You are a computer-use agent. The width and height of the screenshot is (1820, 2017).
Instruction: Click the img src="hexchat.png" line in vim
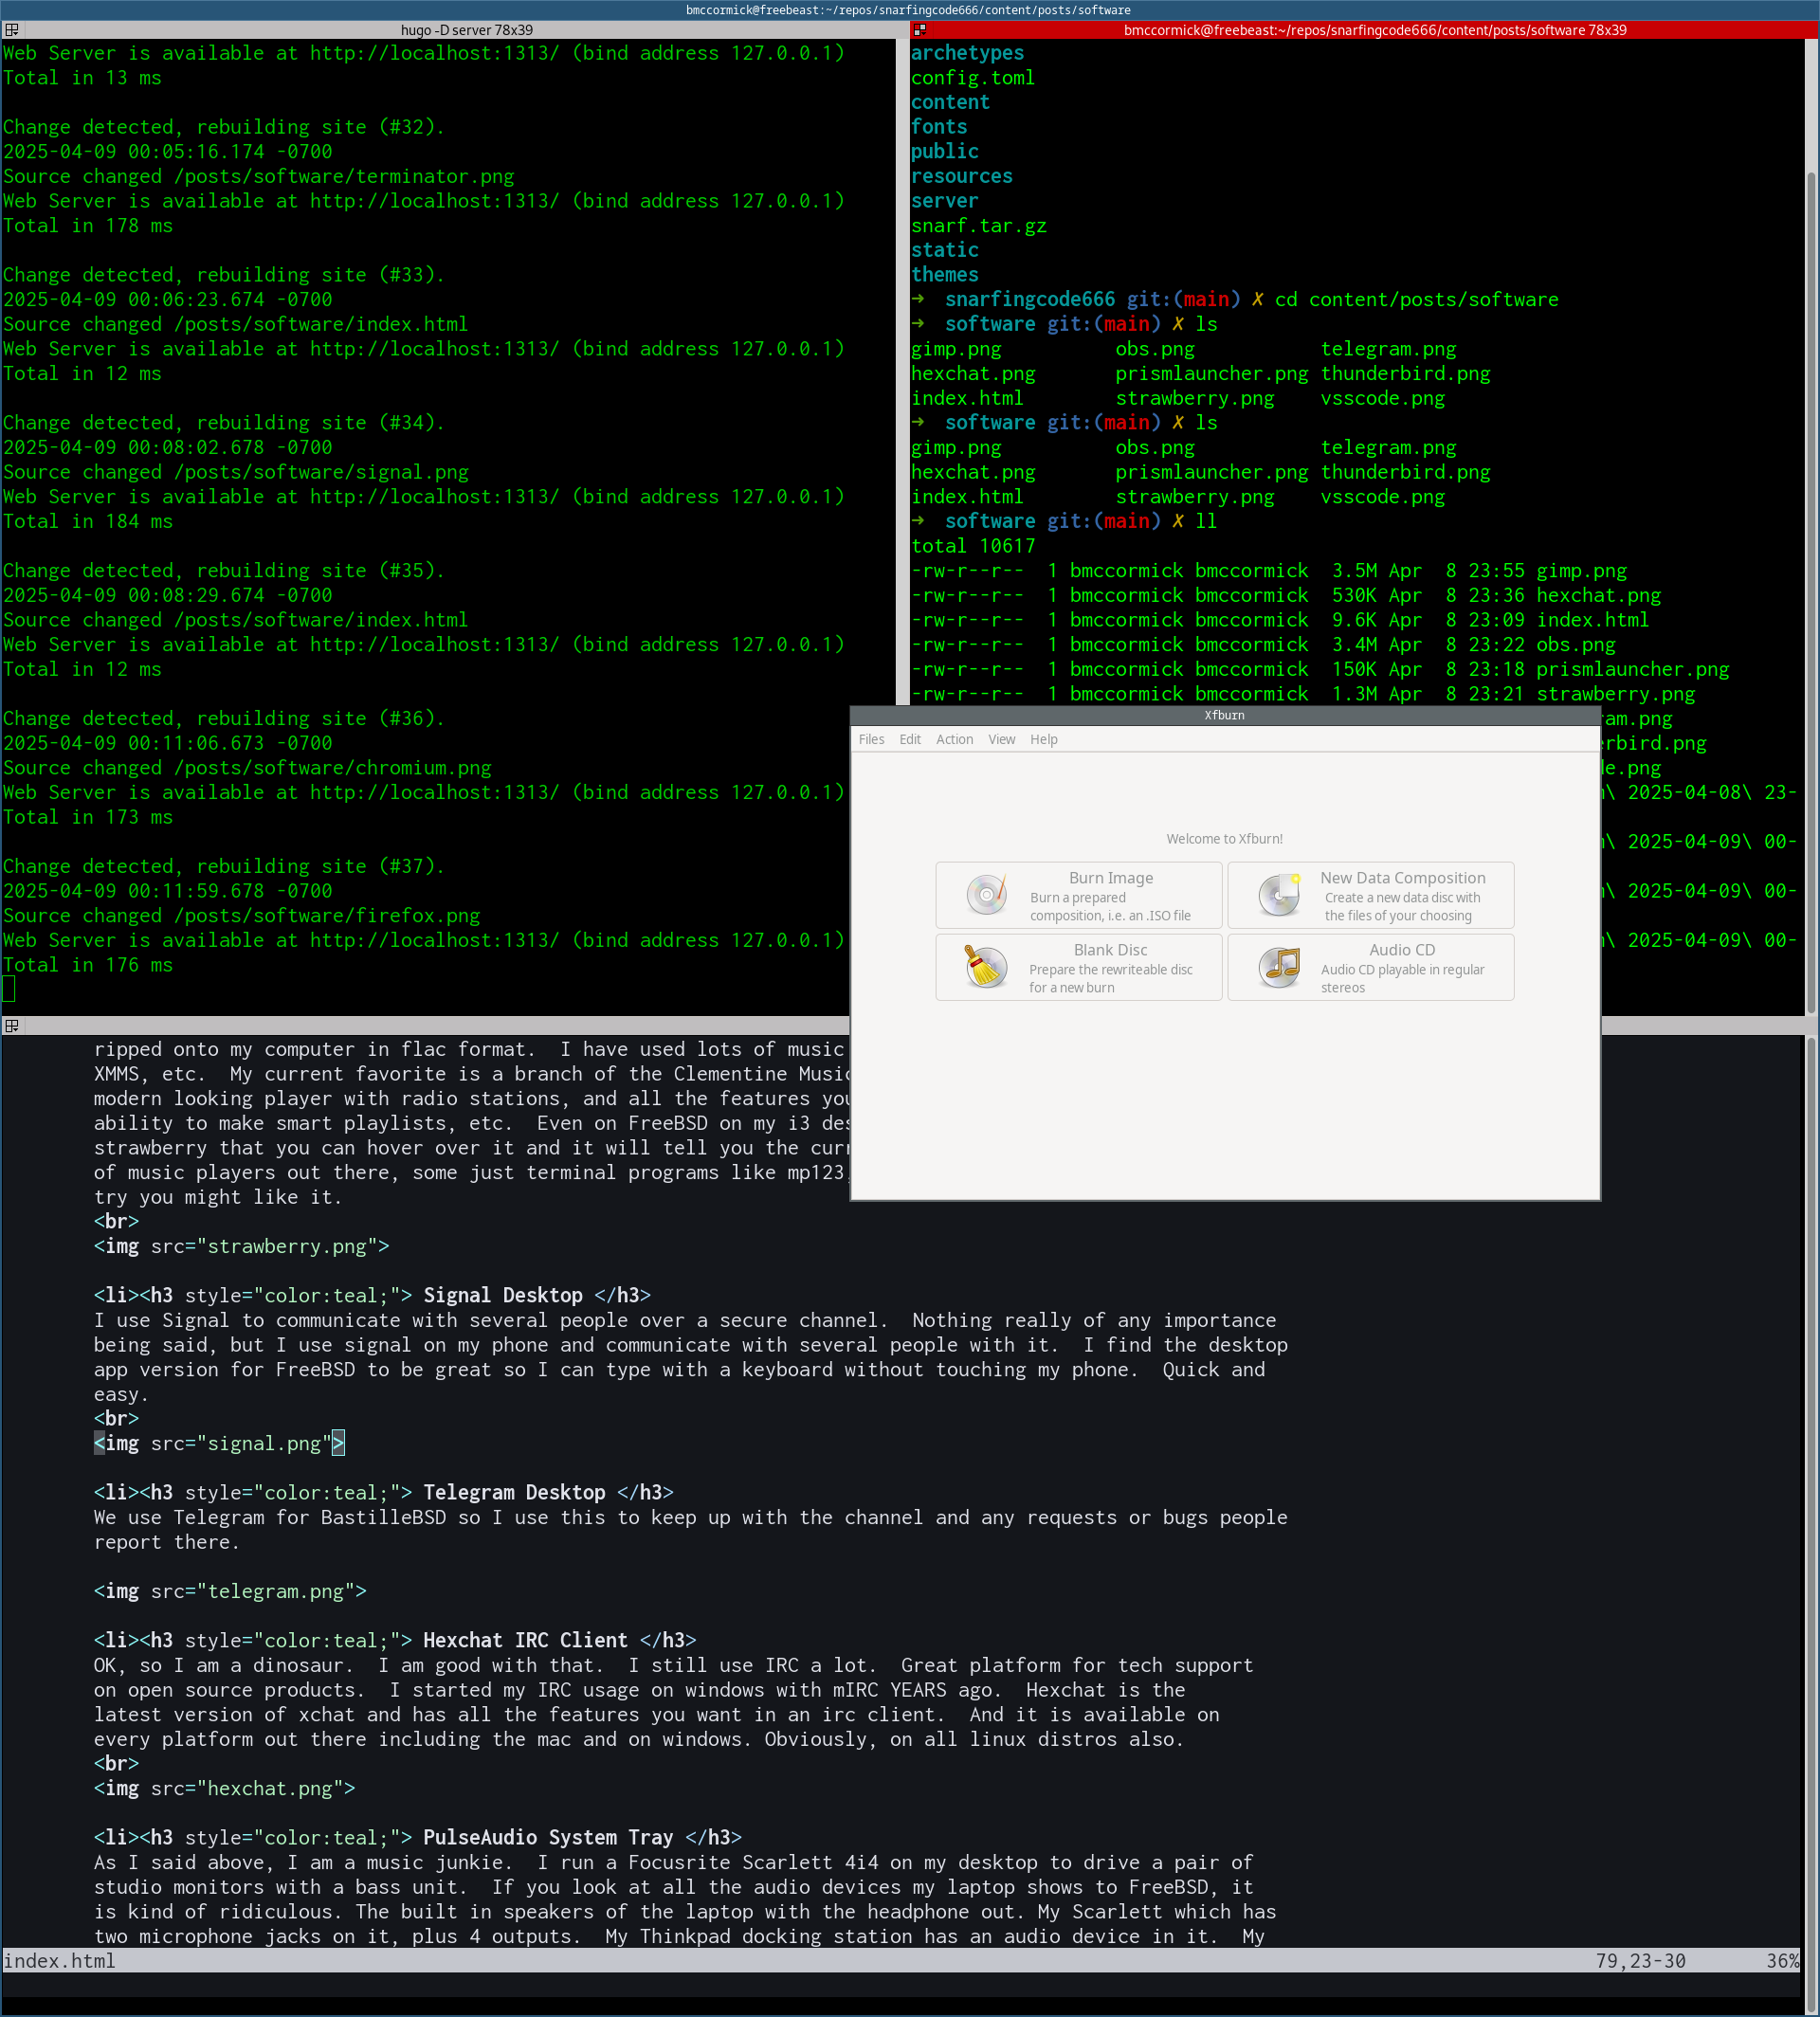[x=224, y=1788]
